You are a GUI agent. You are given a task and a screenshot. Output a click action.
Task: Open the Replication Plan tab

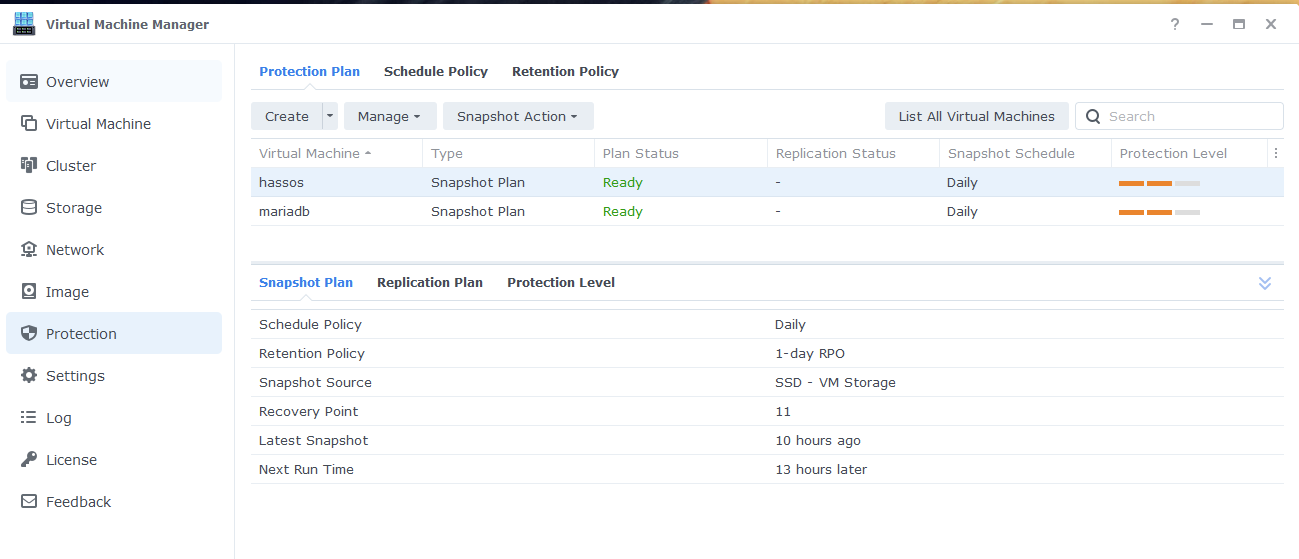coord(430,282)
